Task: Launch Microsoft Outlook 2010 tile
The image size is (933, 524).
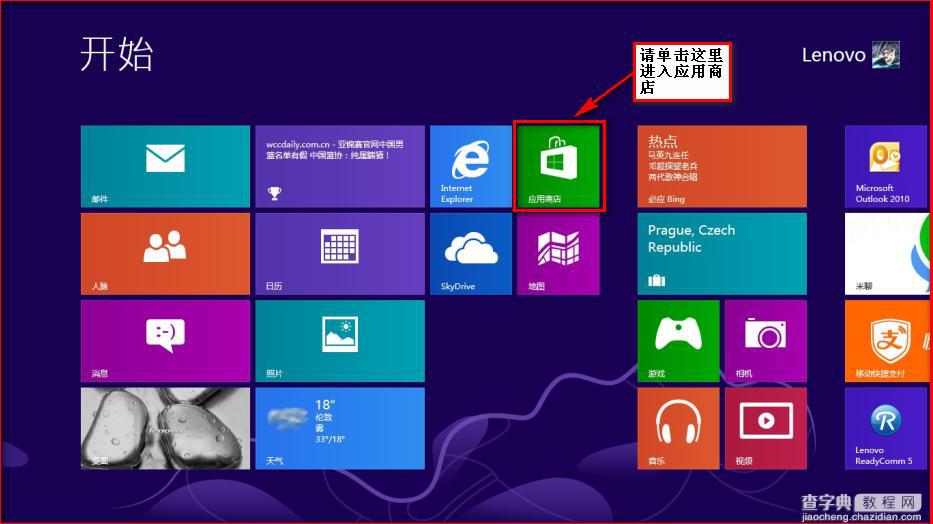Action: (x=887, y=167)
